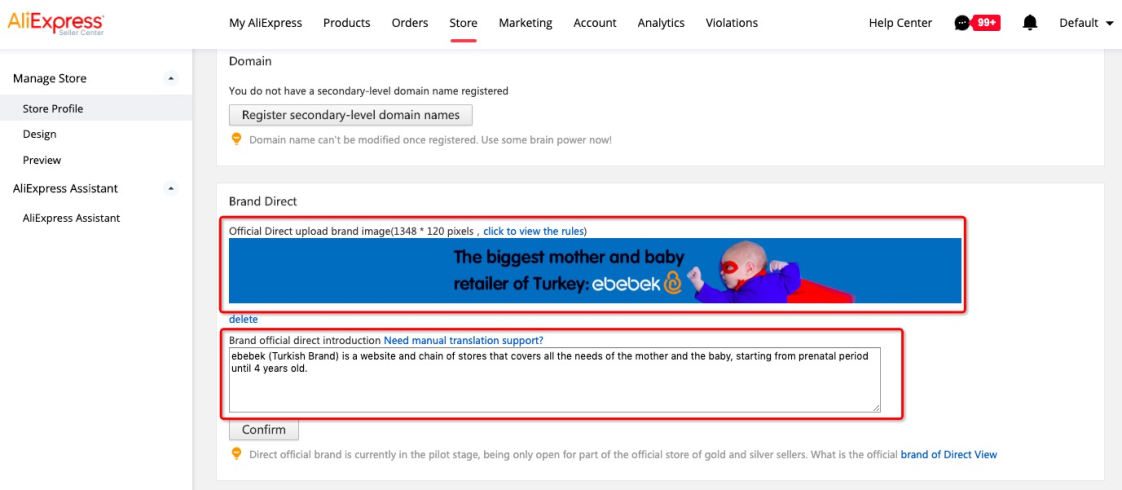Open the My AliExpress menu
The image size is (1122, 490).
point(265,23)
